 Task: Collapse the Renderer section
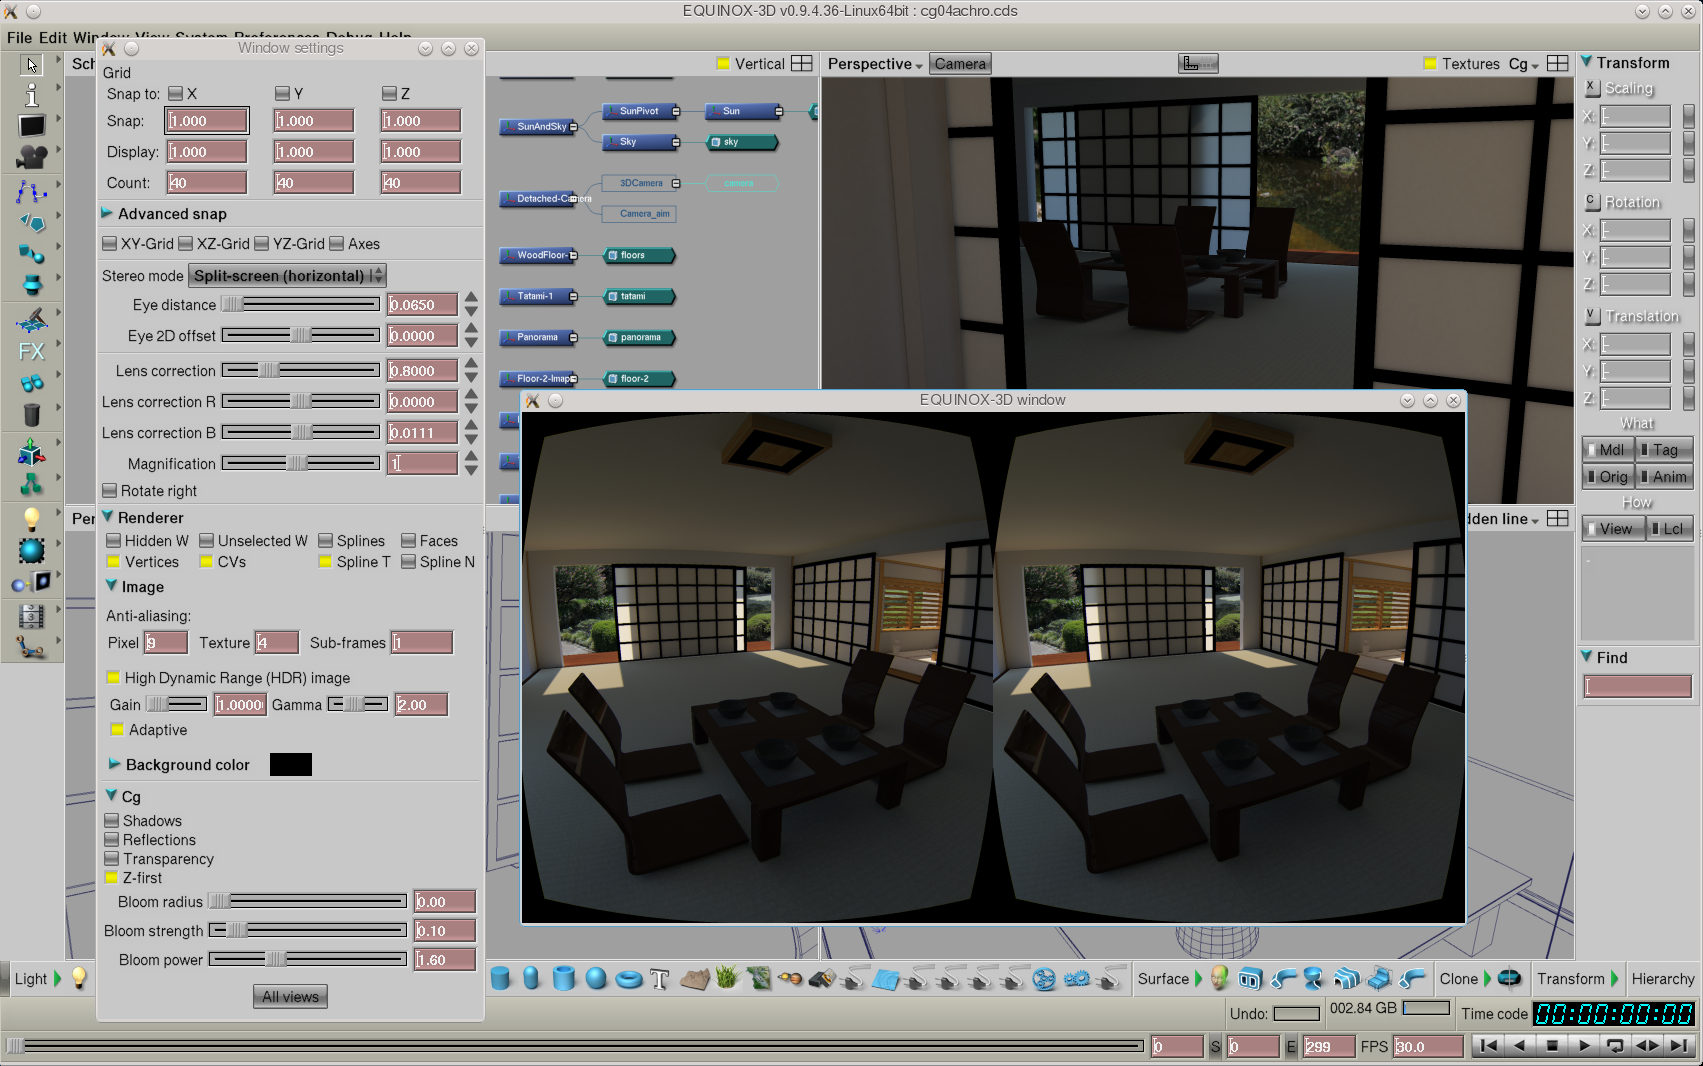click(x=107, y=518)
